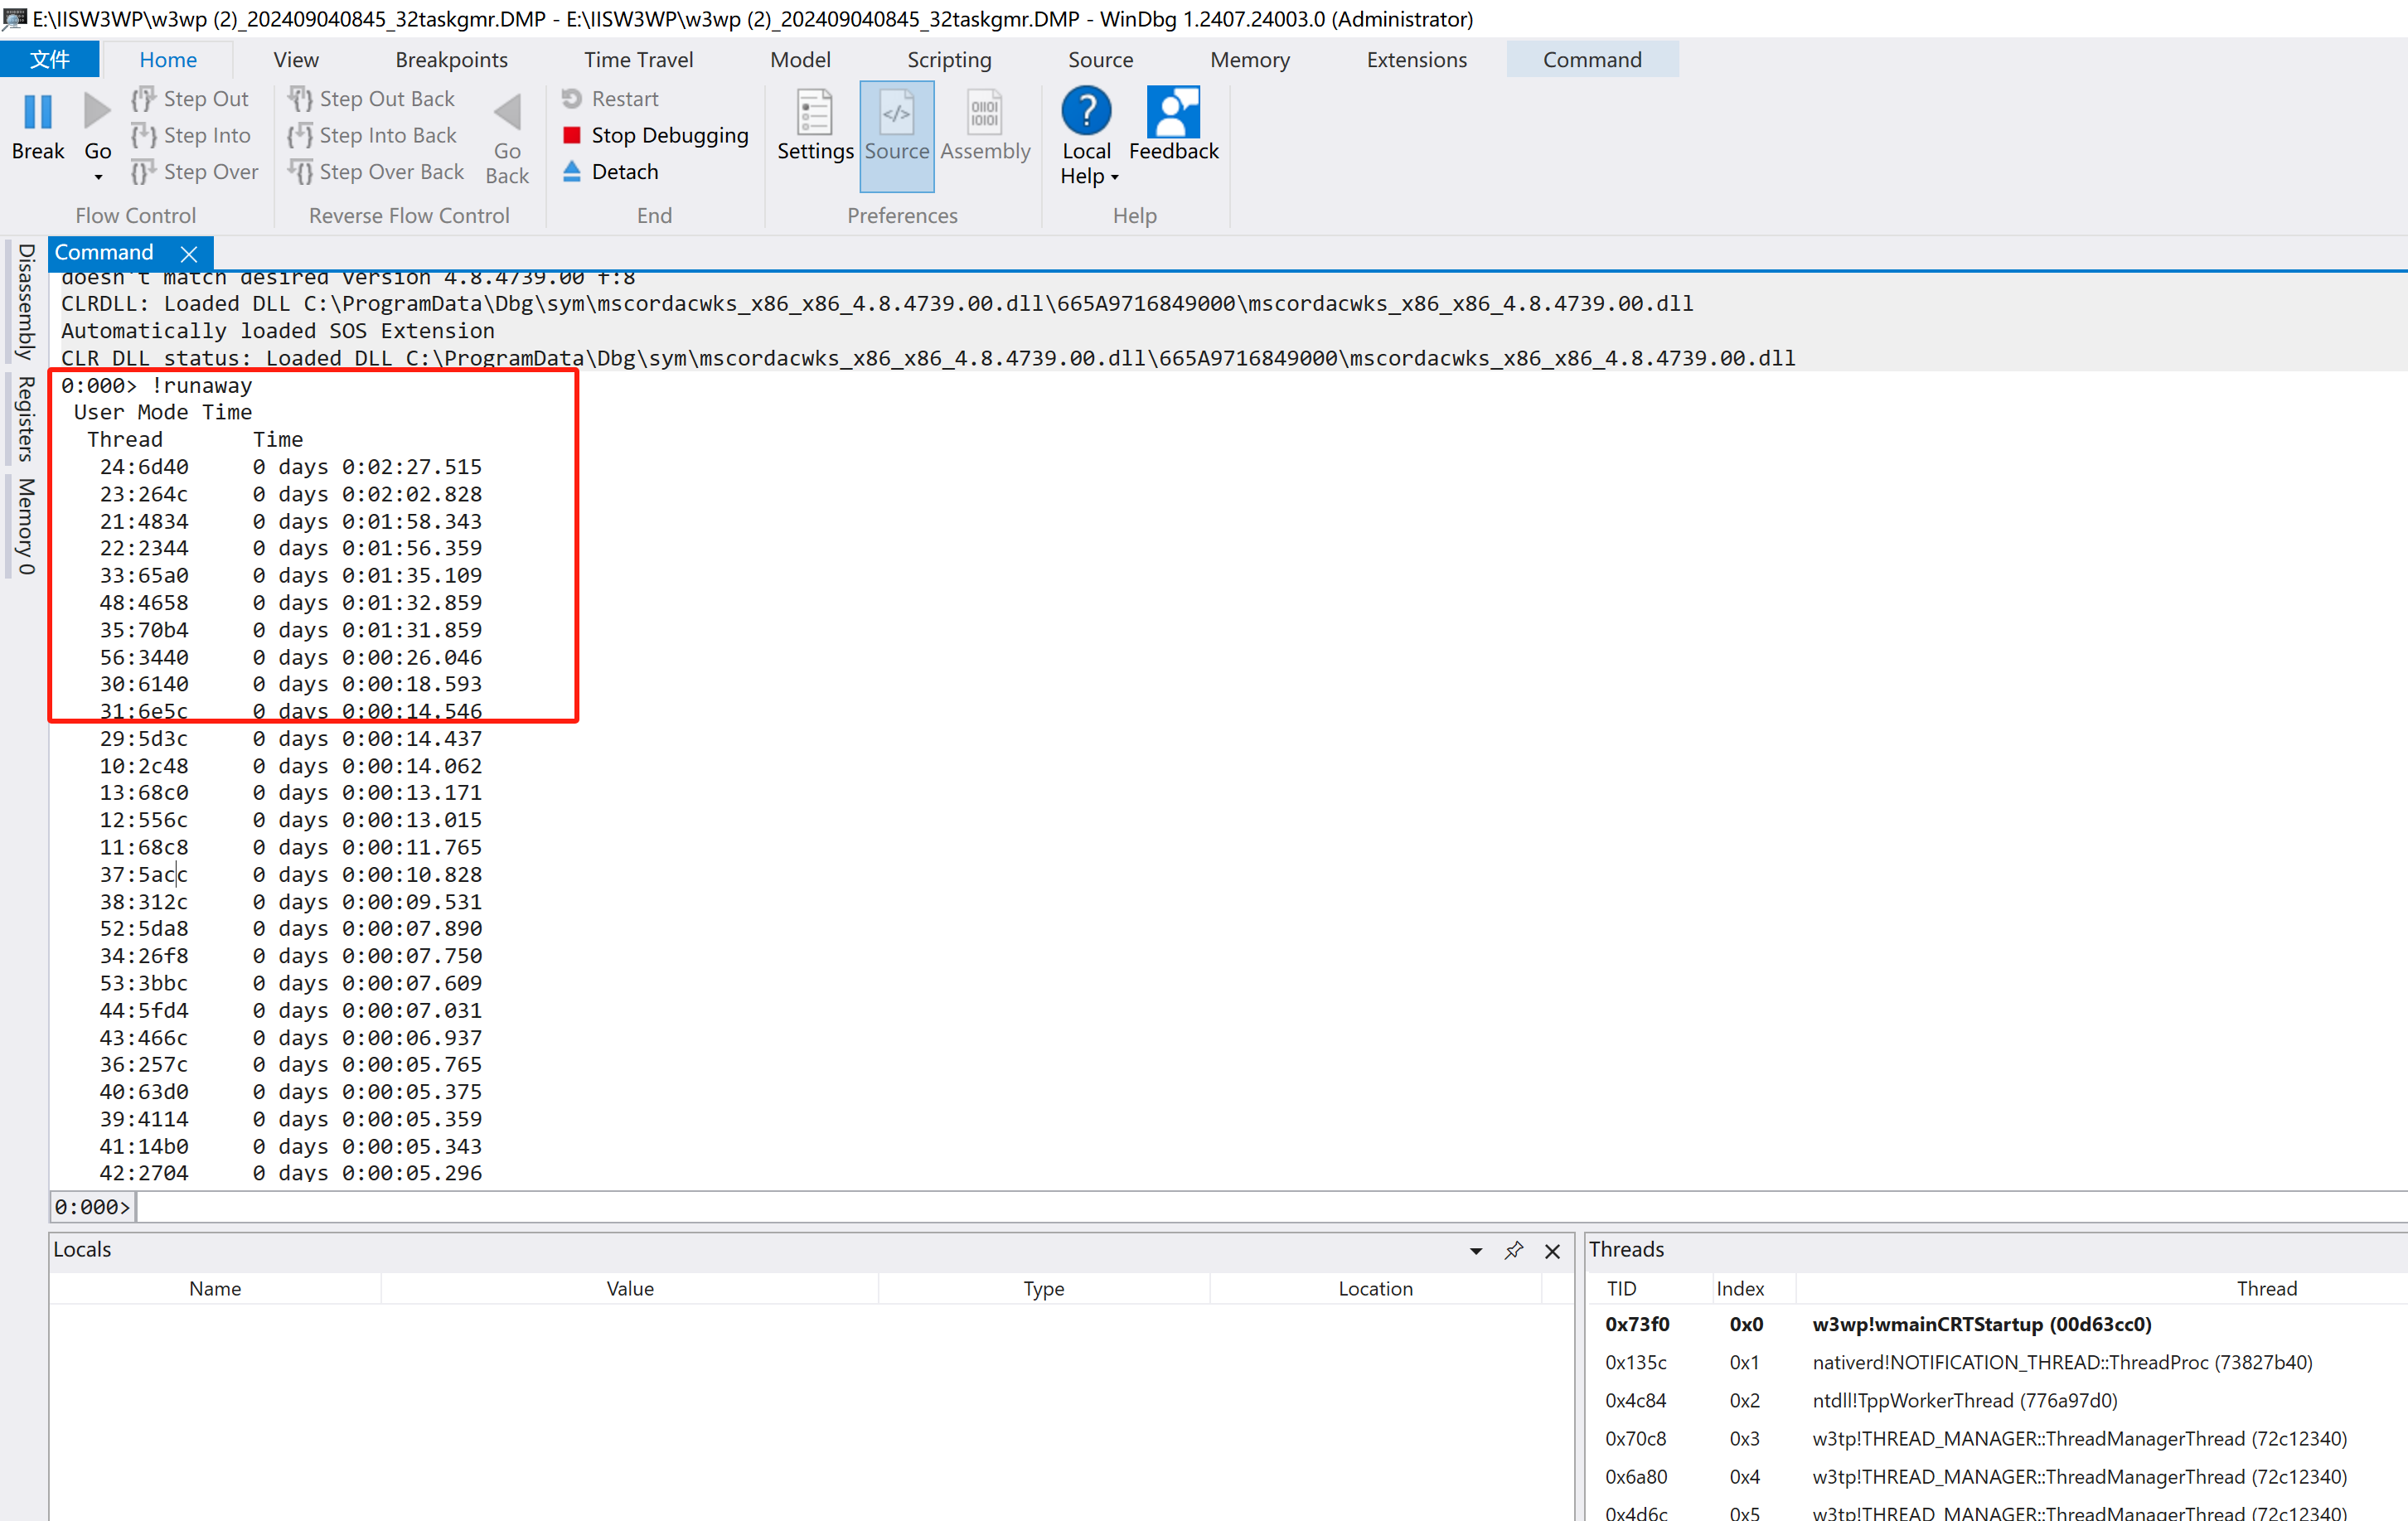
Task: Switch to the Breakpoints ribbon tab
Action: [x=451, y=60]
